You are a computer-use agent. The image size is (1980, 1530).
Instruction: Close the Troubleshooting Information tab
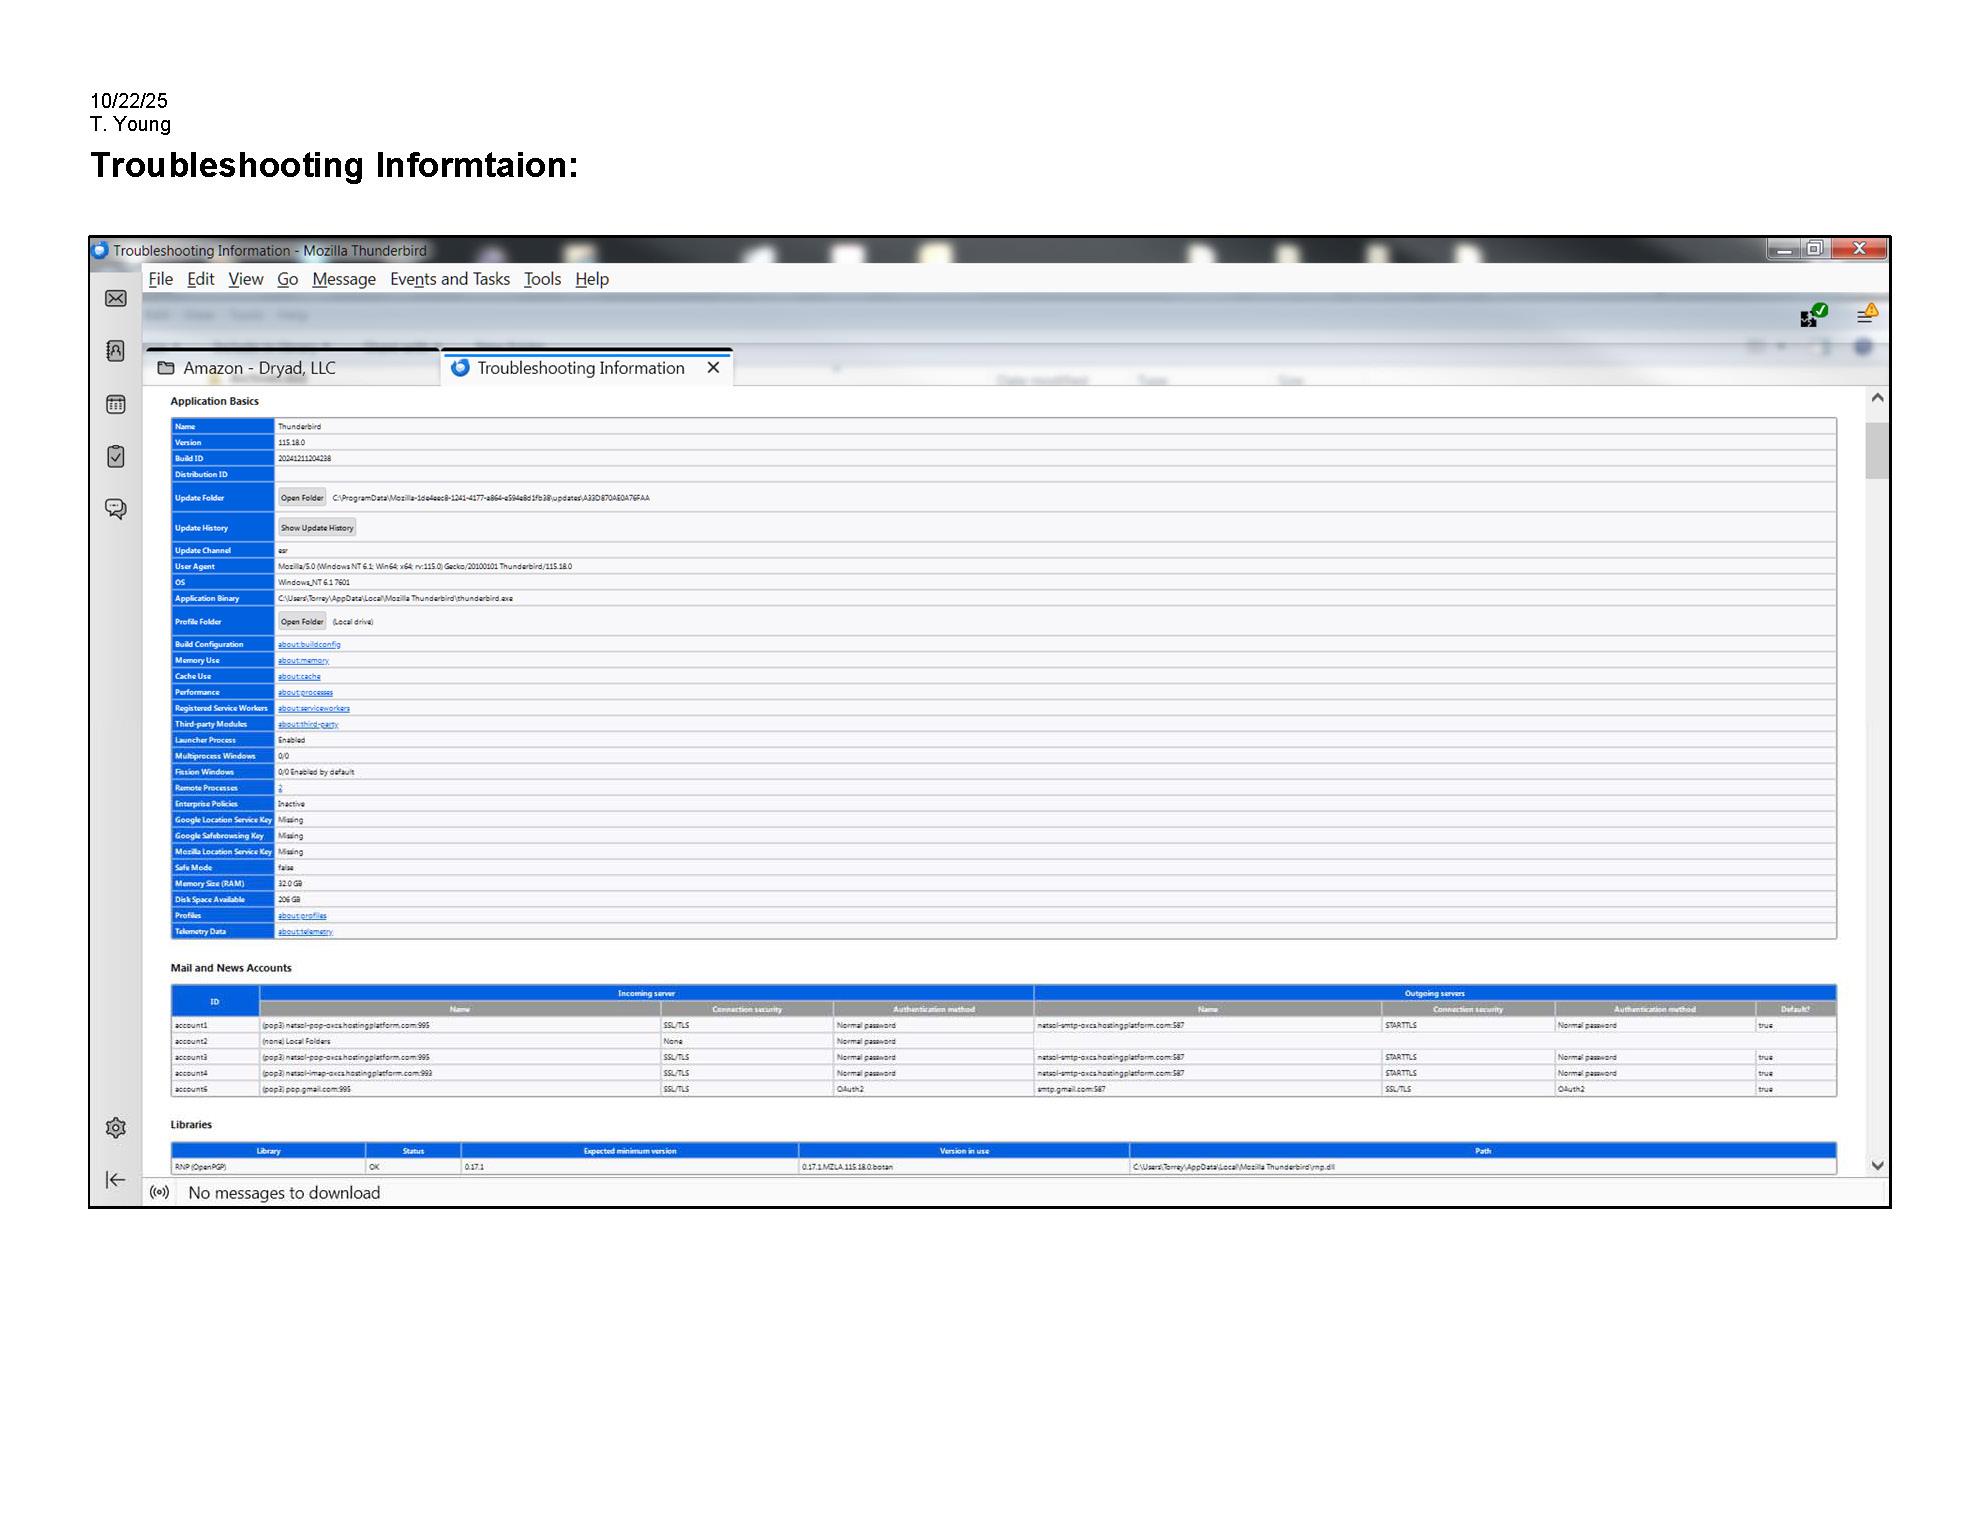point(713,368)
